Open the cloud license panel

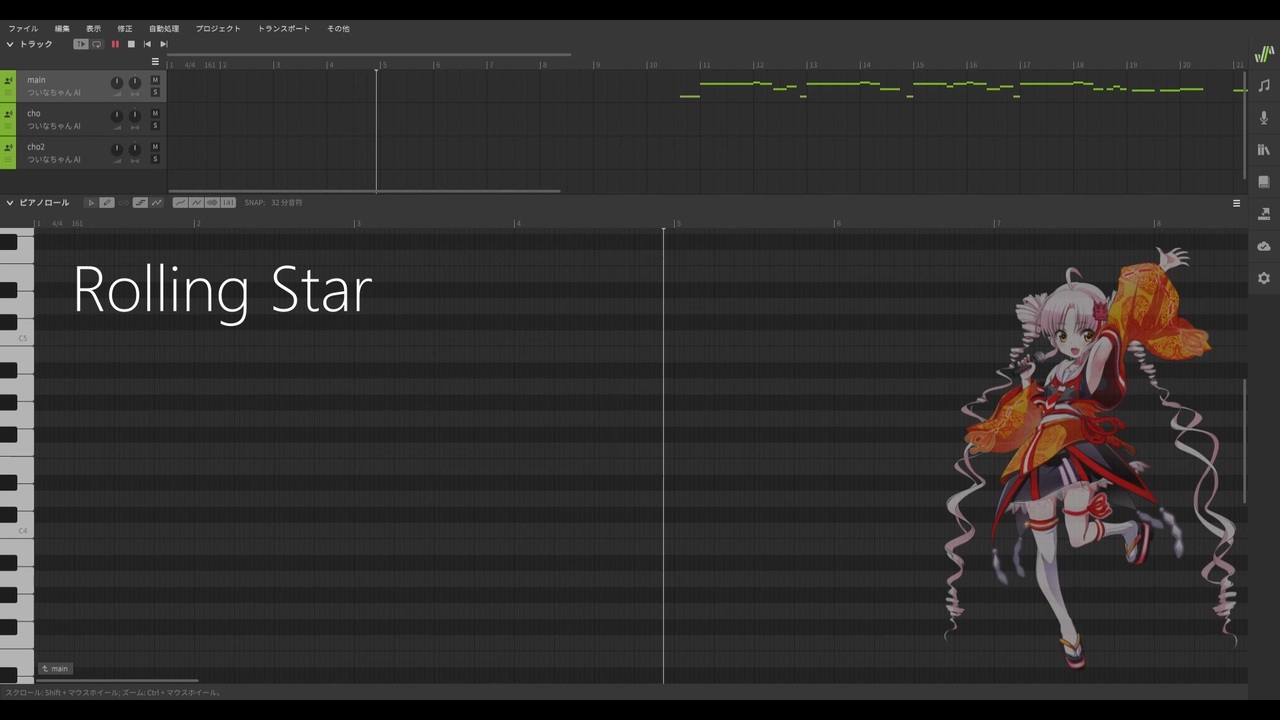point(1264,246)
